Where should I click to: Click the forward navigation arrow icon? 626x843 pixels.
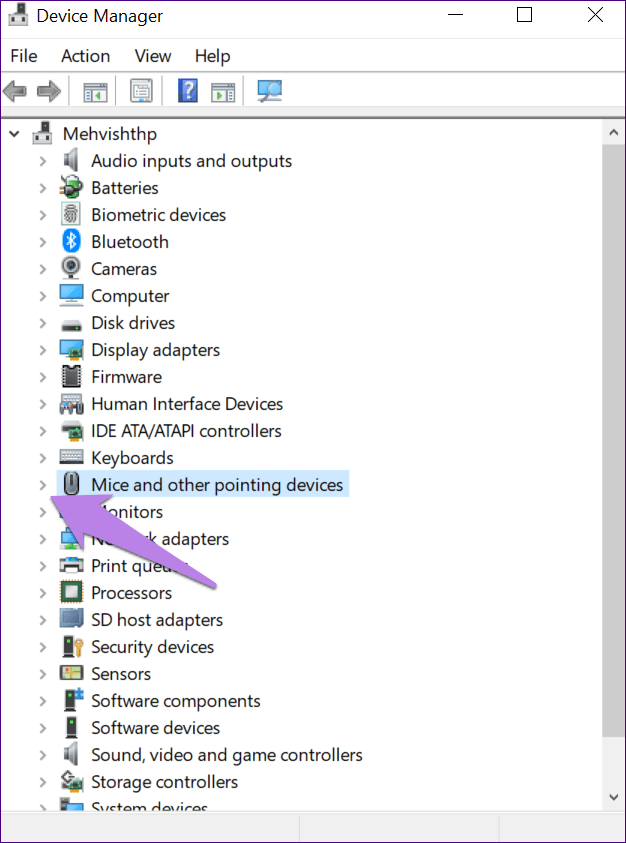(47, 90)
